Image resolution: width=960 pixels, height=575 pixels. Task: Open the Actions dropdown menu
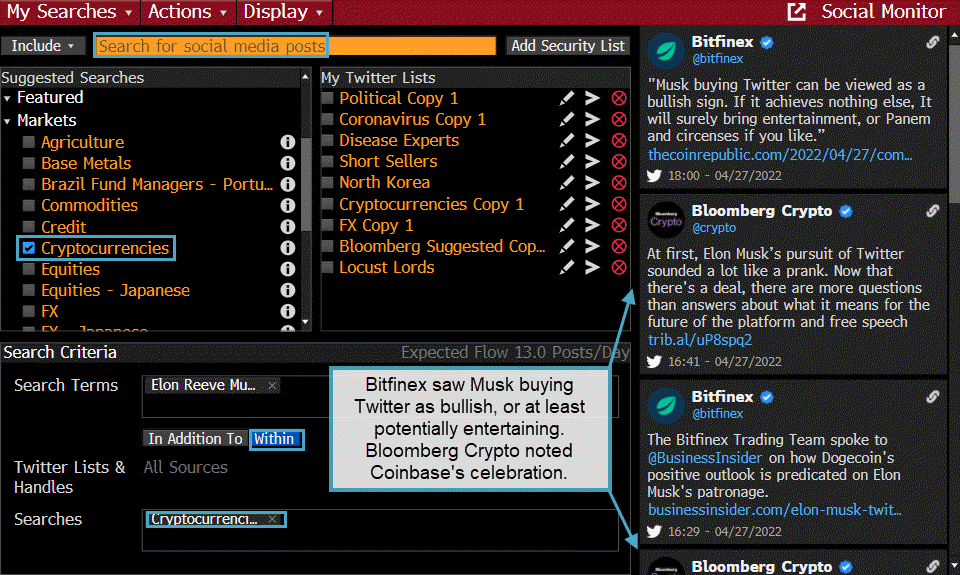click(187, 12)
